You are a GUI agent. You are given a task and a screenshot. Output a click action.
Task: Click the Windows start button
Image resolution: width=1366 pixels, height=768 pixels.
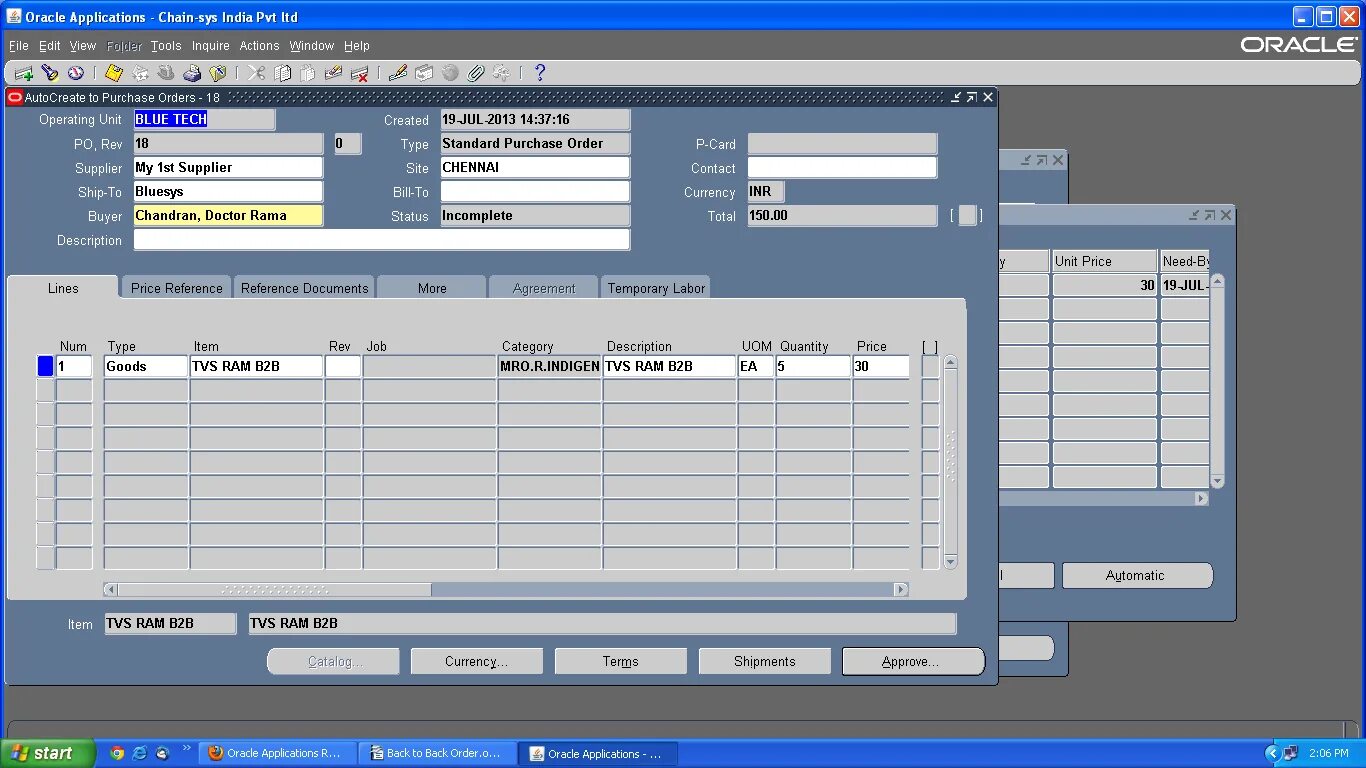[x=47, y=753]
